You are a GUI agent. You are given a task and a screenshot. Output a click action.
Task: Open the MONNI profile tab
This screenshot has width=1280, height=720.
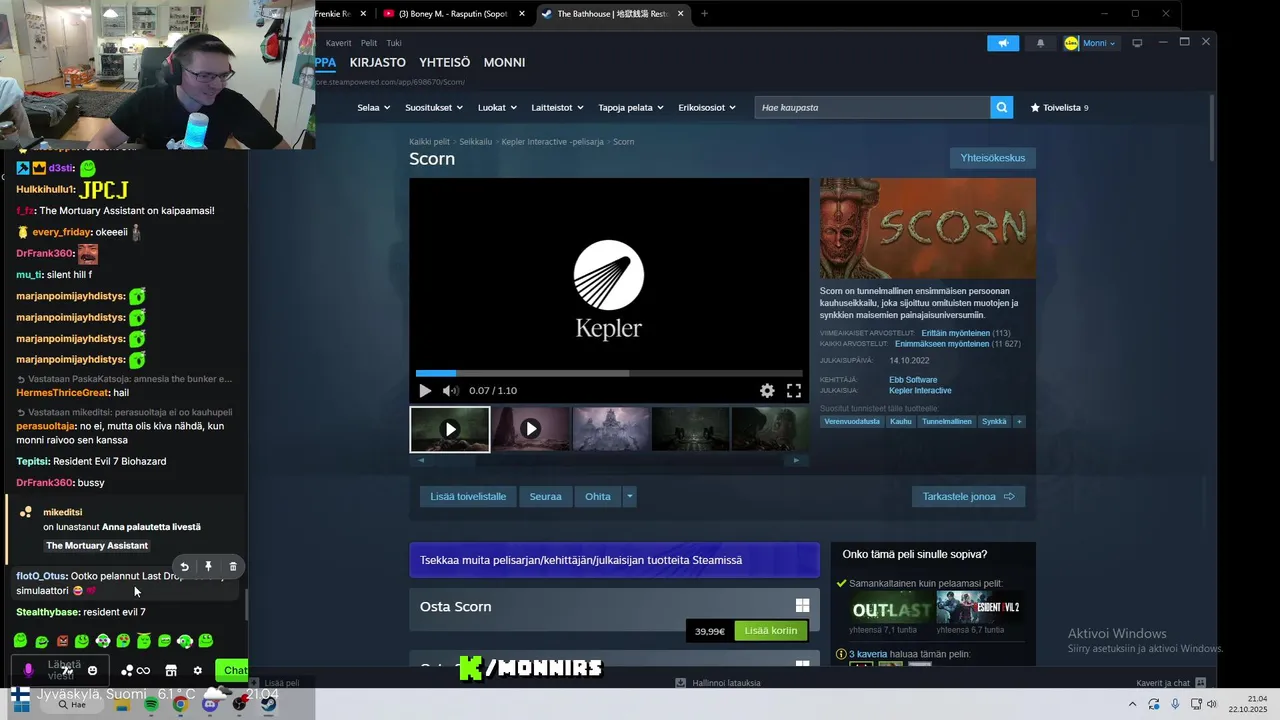pyautogui.click(x=504, y=62)
